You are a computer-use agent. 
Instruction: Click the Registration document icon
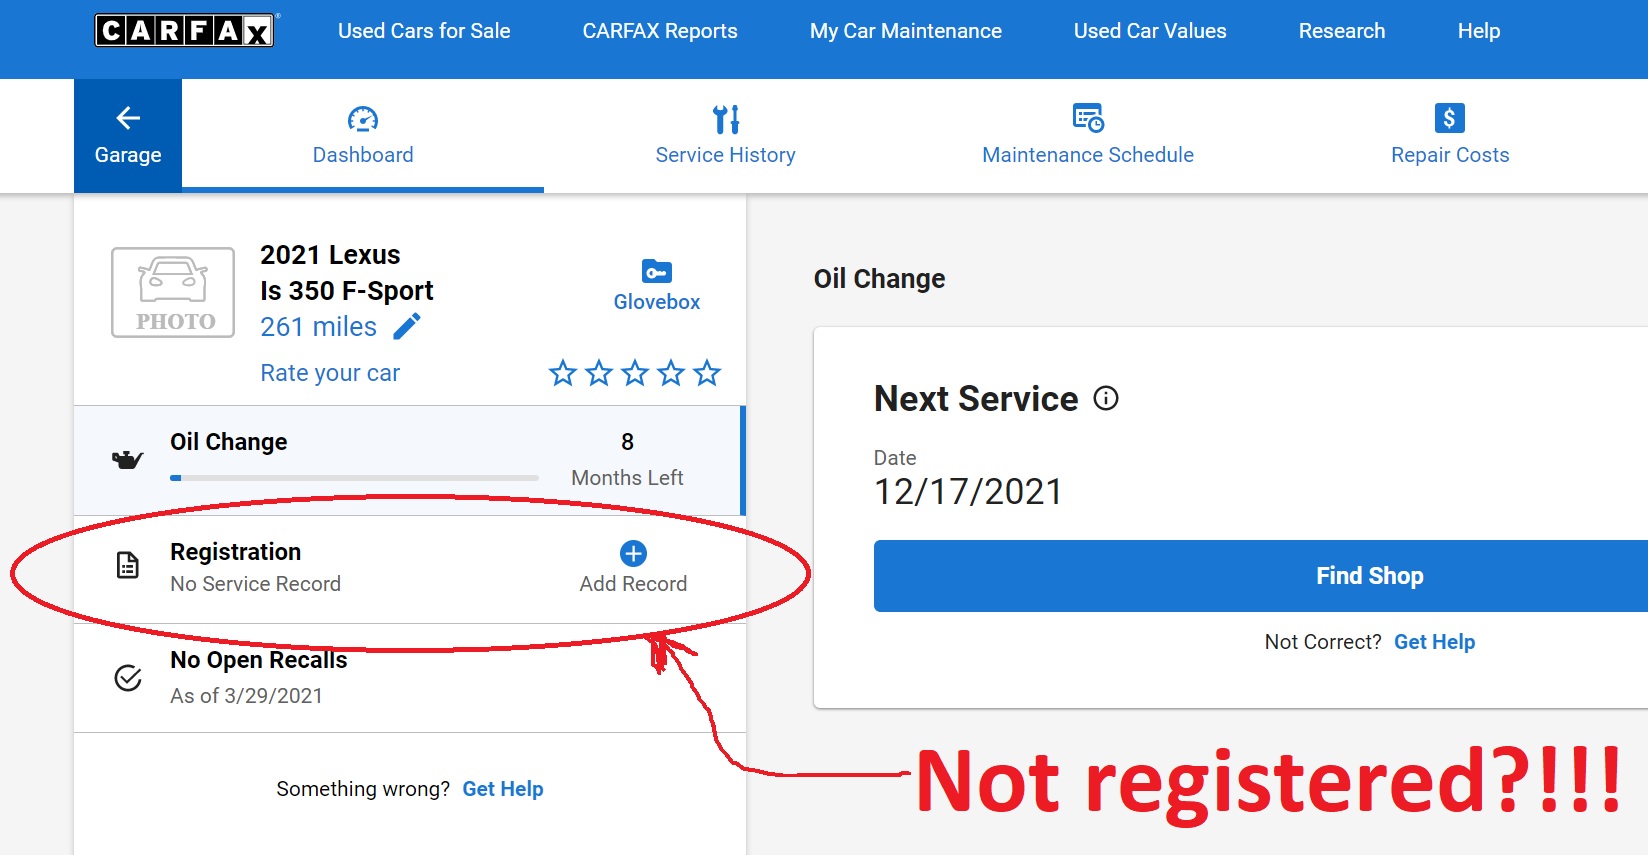coord(128,565)
